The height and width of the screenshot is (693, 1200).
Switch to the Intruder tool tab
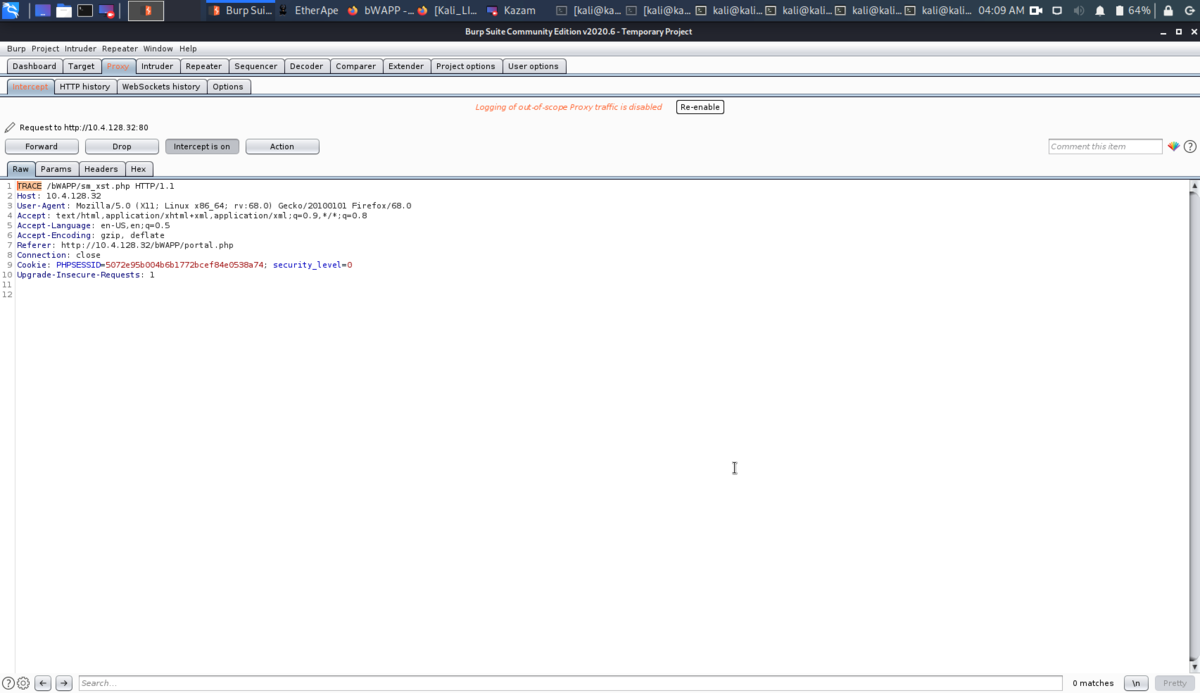click(x=157, y=66)
